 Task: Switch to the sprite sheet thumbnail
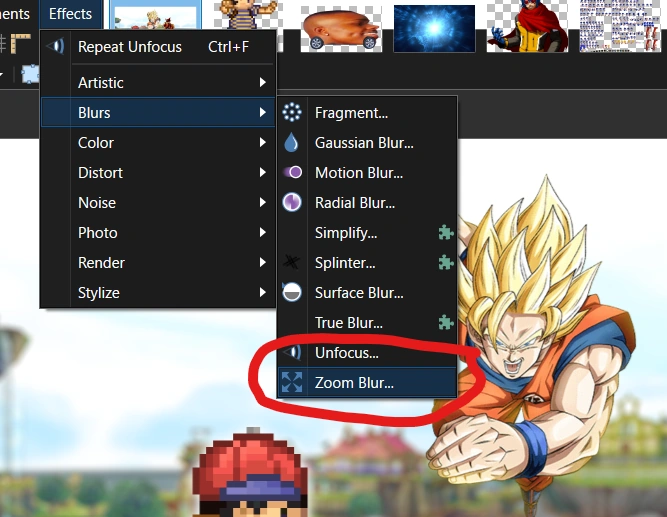[620, 26]
